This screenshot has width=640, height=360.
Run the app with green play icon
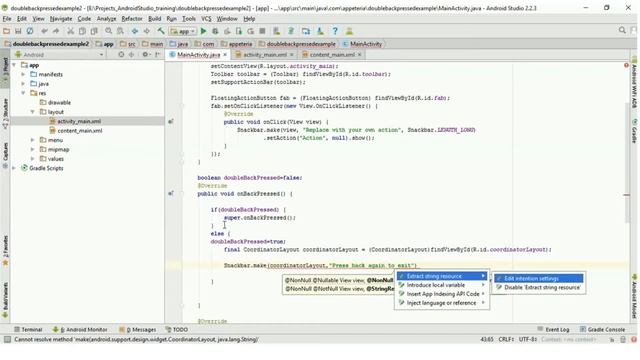point(203,31)
